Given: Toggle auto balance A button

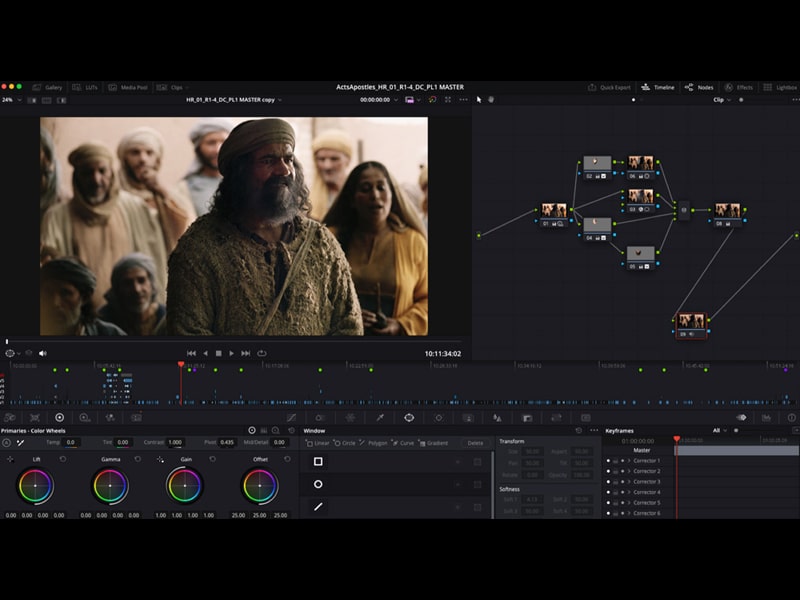Looking at the screenshot, I should (x=7, y=442).
